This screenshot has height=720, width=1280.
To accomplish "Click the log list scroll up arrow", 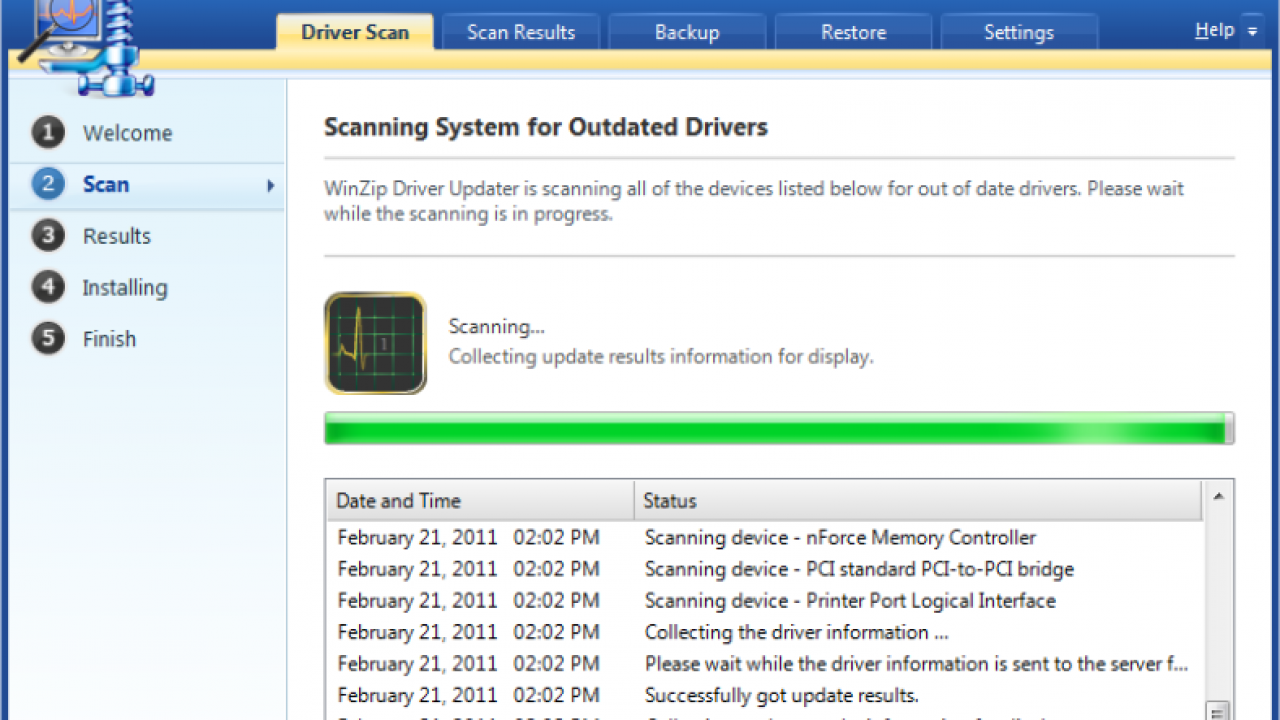I will [x=1218, y=496].
